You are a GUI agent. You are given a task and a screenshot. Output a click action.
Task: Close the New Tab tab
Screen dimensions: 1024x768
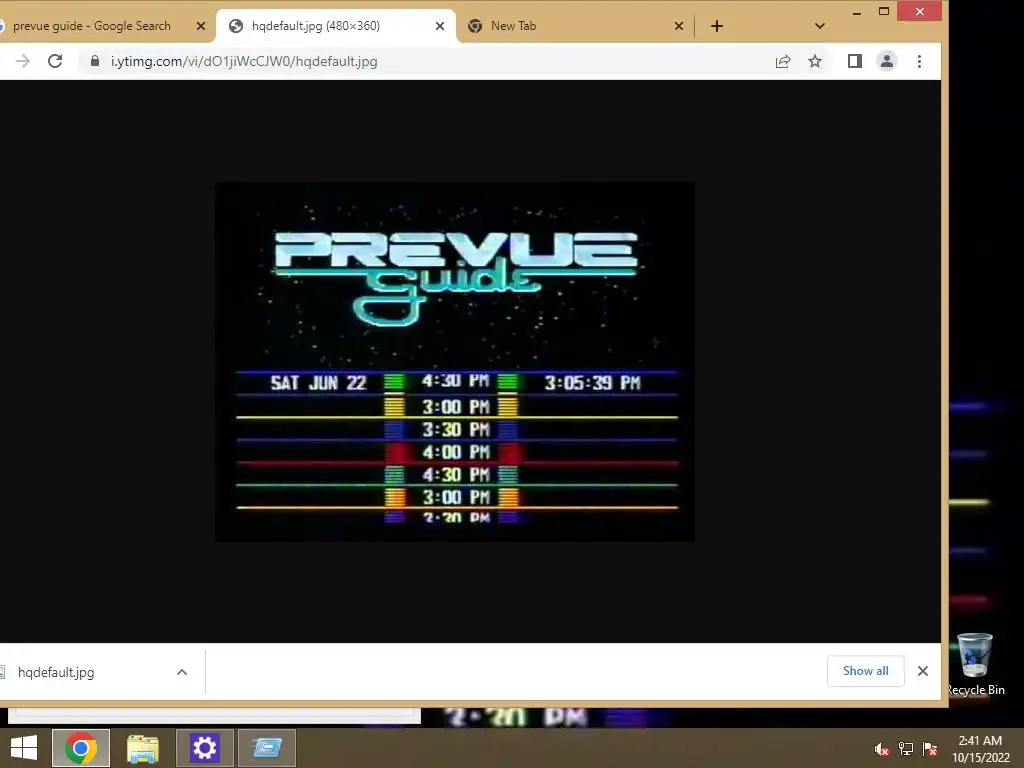point(679,26)
